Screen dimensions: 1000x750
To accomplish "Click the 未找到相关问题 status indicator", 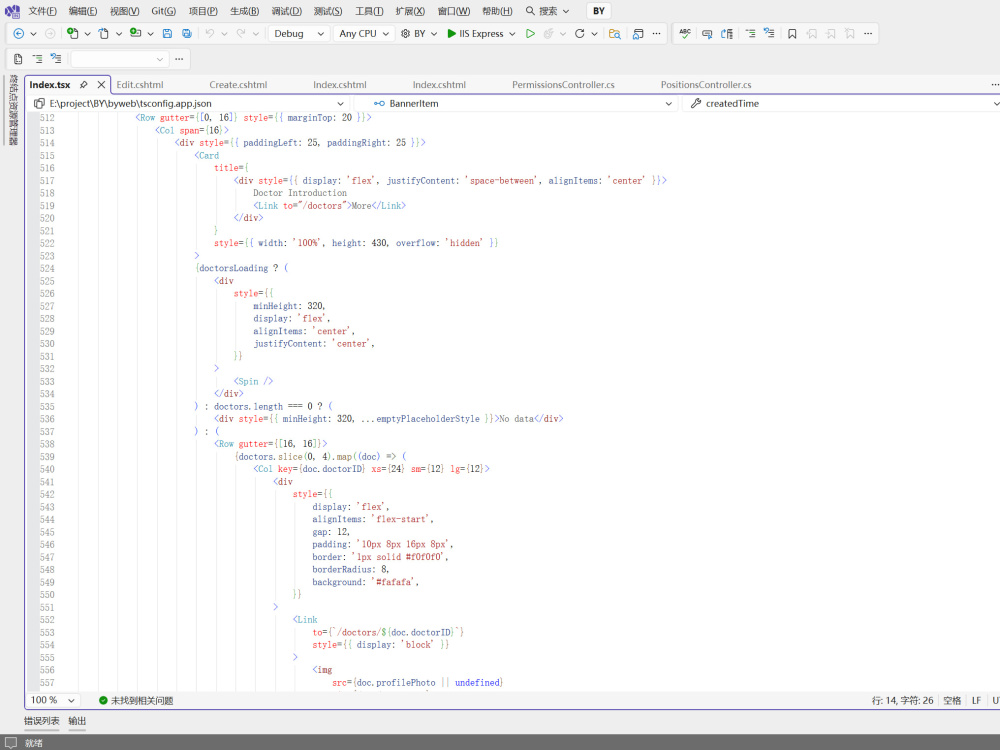I will click(x=136, y=700).
